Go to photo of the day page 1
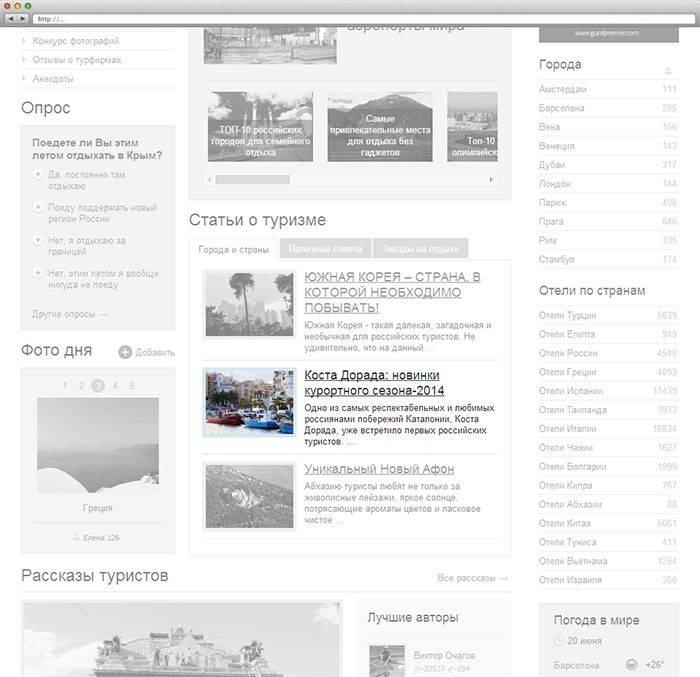The width and height of the screenshot is (700, 677). [x=65, y=386]
